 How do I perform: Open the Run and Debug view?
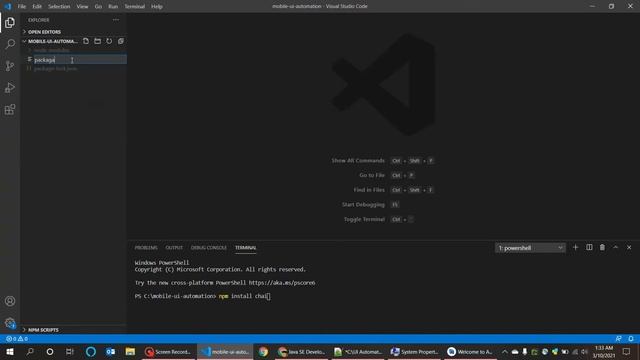[x=10, y=88]
